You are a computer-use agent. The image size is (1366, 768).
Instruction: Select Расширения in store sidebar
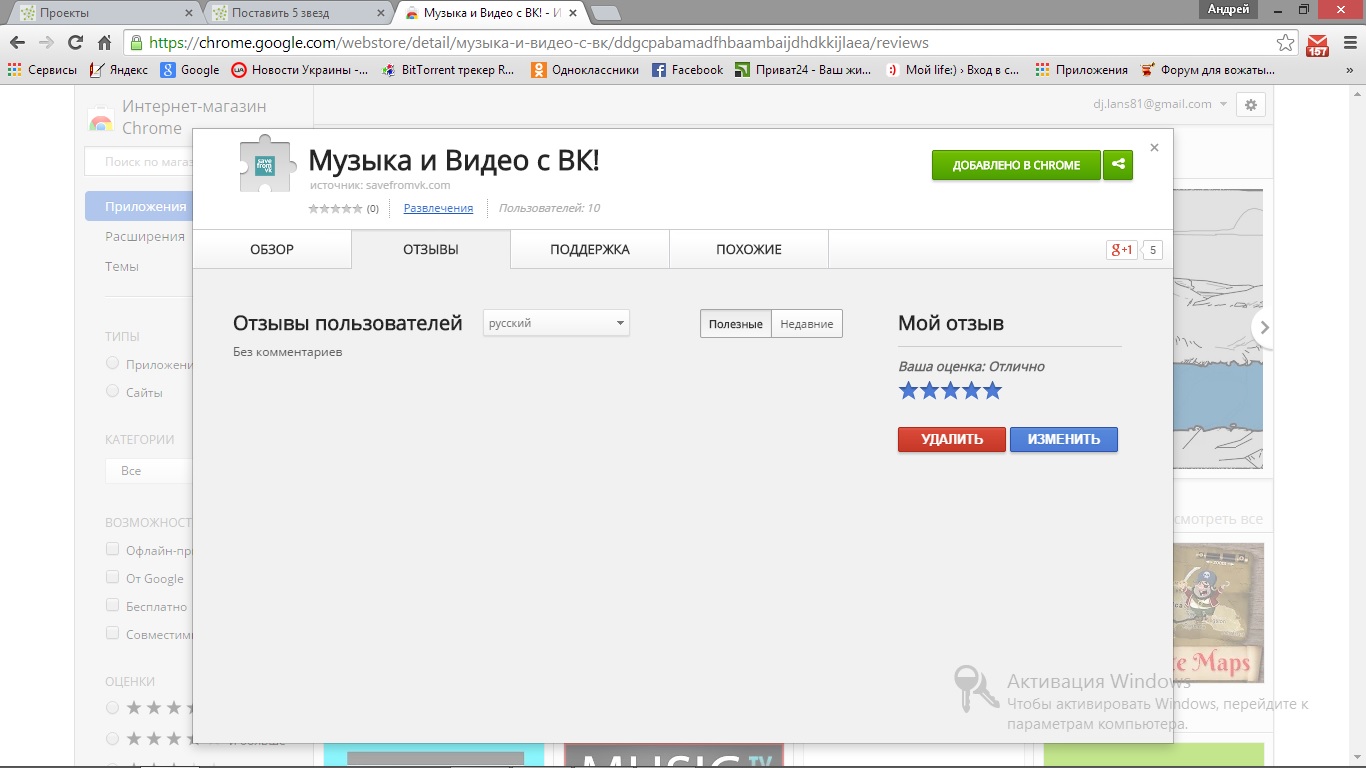pyautogui.click(x=145, y=236)
